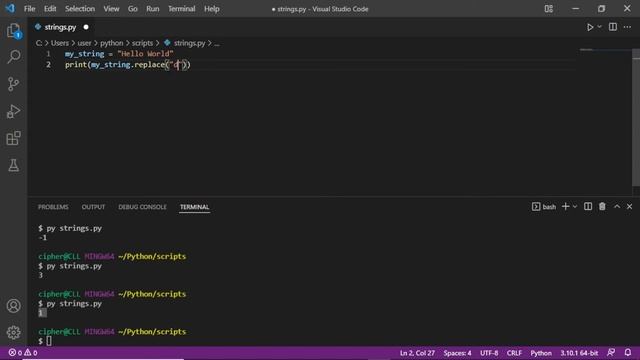Open the Accounts menu icon

(x=13, y=306)
